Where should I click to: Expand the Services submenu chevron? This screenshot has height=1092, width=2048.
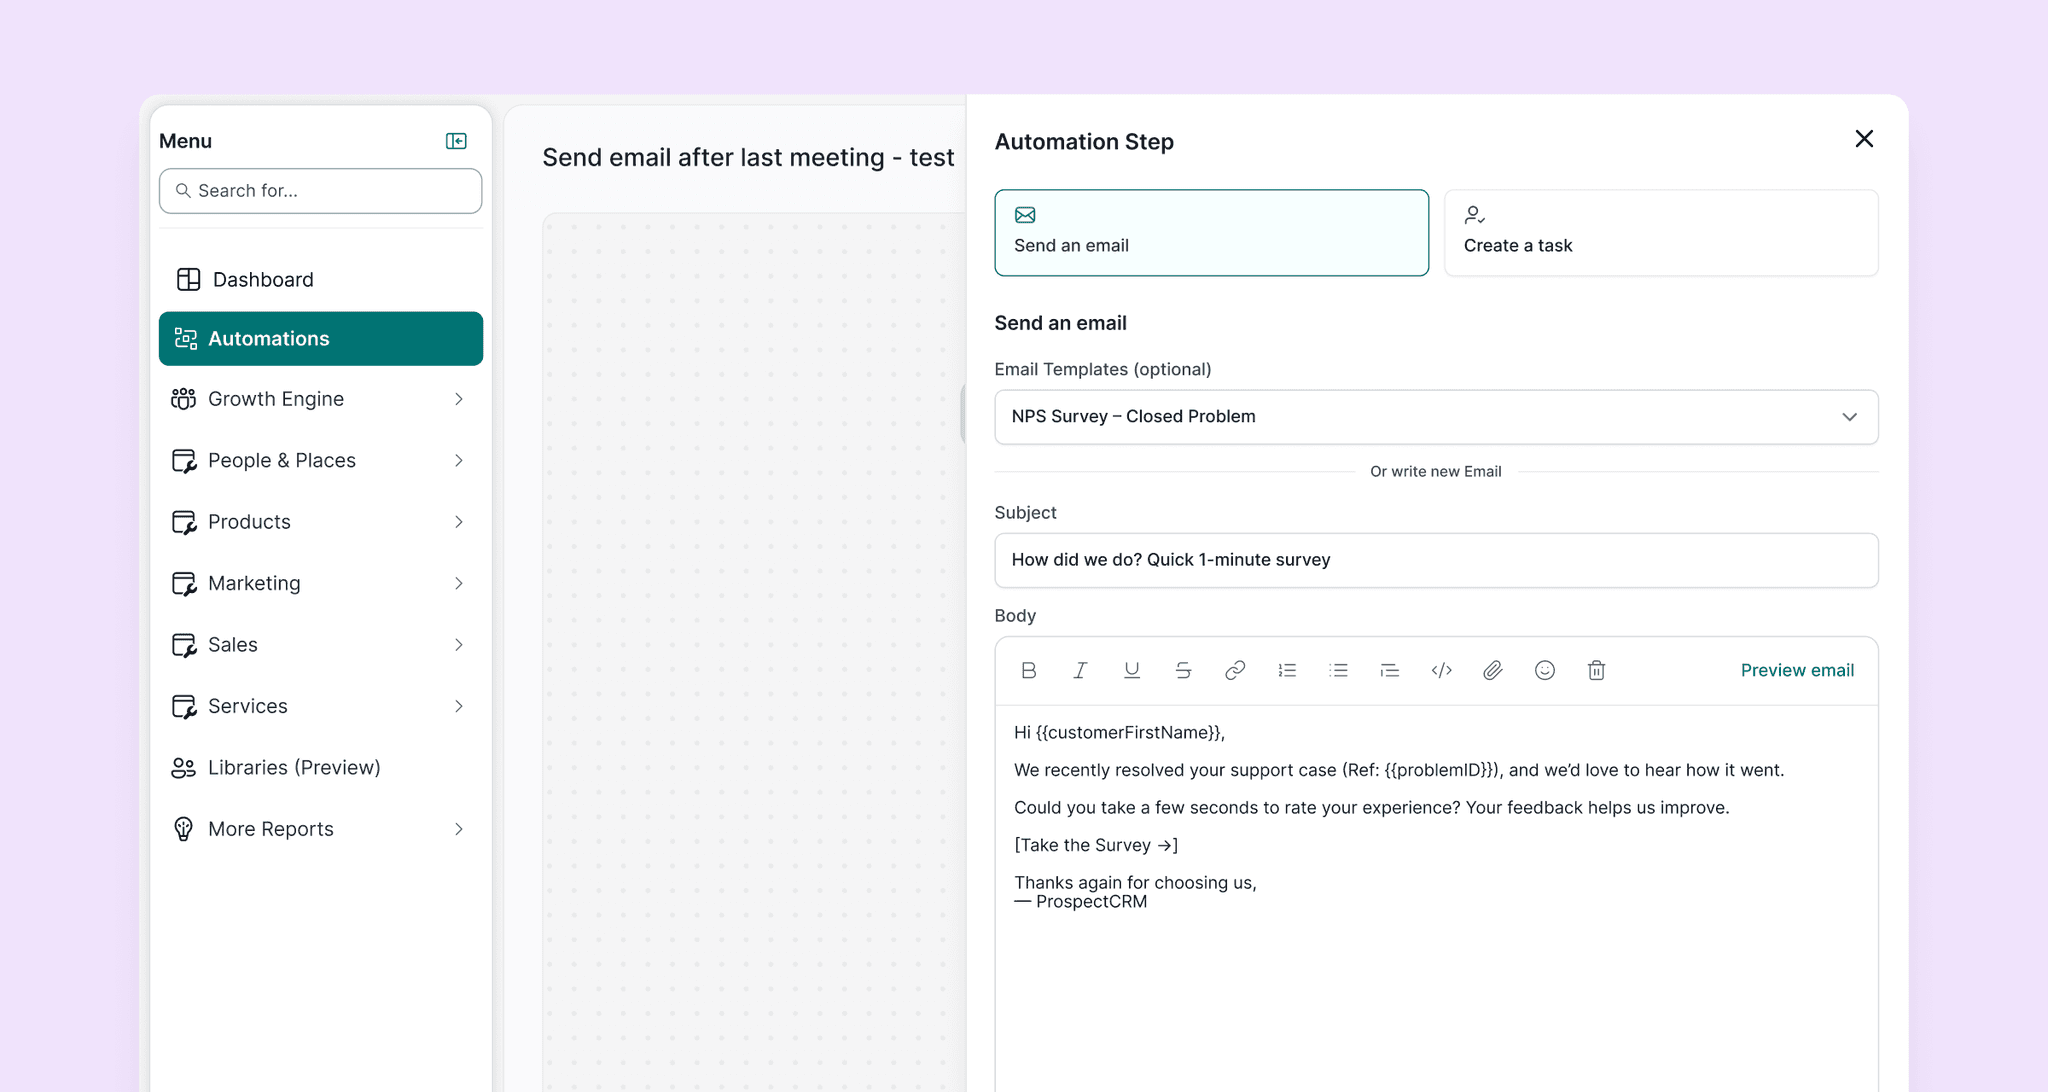pyautogui.click(x=459, y=707)
